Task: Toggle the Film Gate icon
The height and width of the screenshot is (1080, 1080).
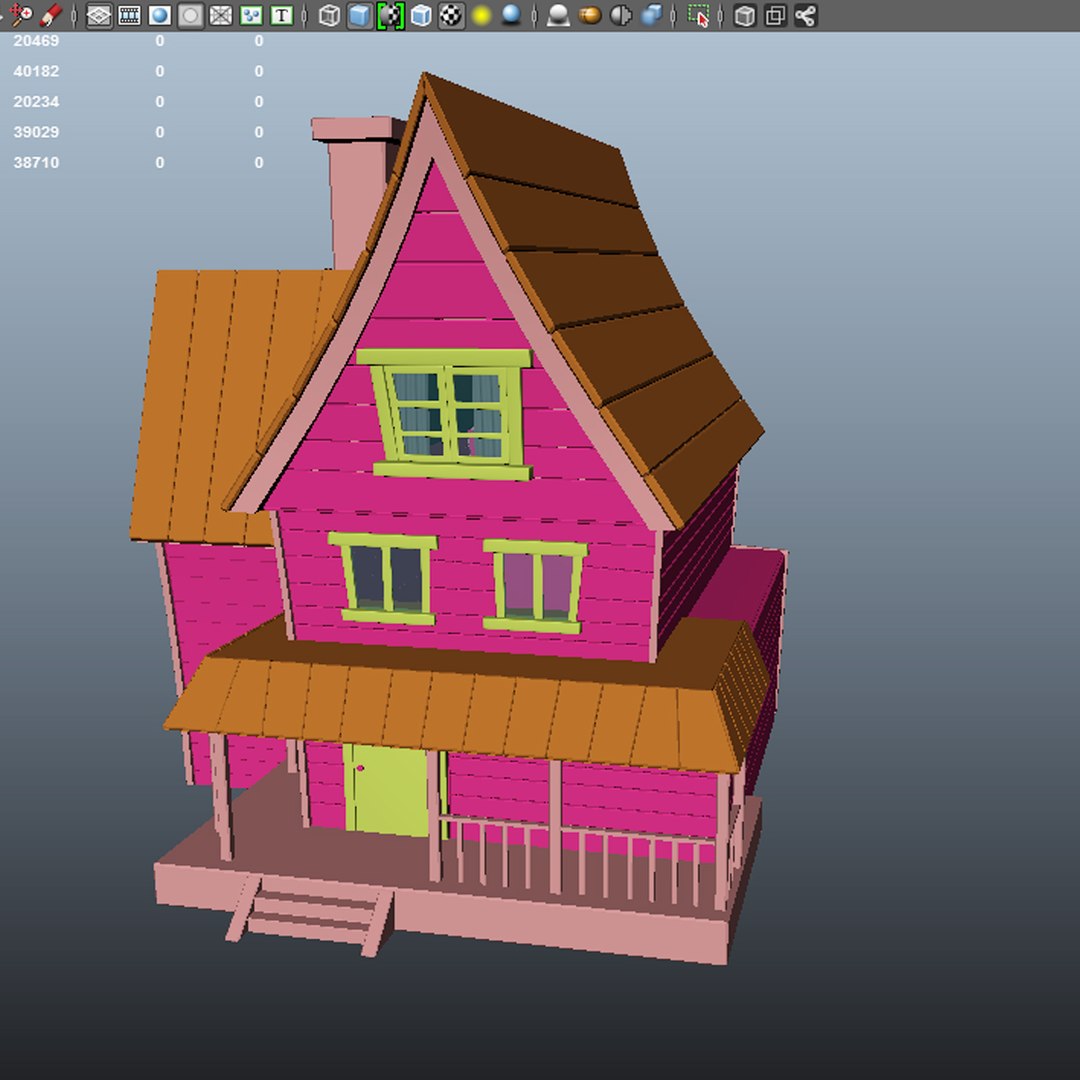Action: tap(129, 16)
